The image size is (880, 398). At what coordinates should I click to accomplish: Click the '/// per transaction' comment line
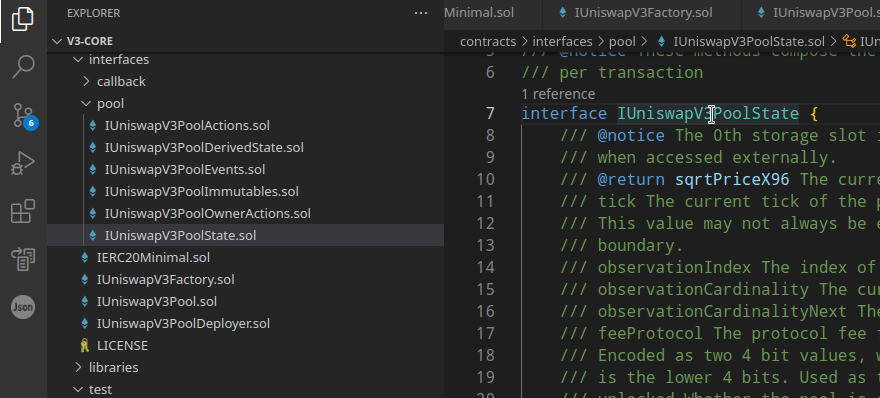coord(612,72)
